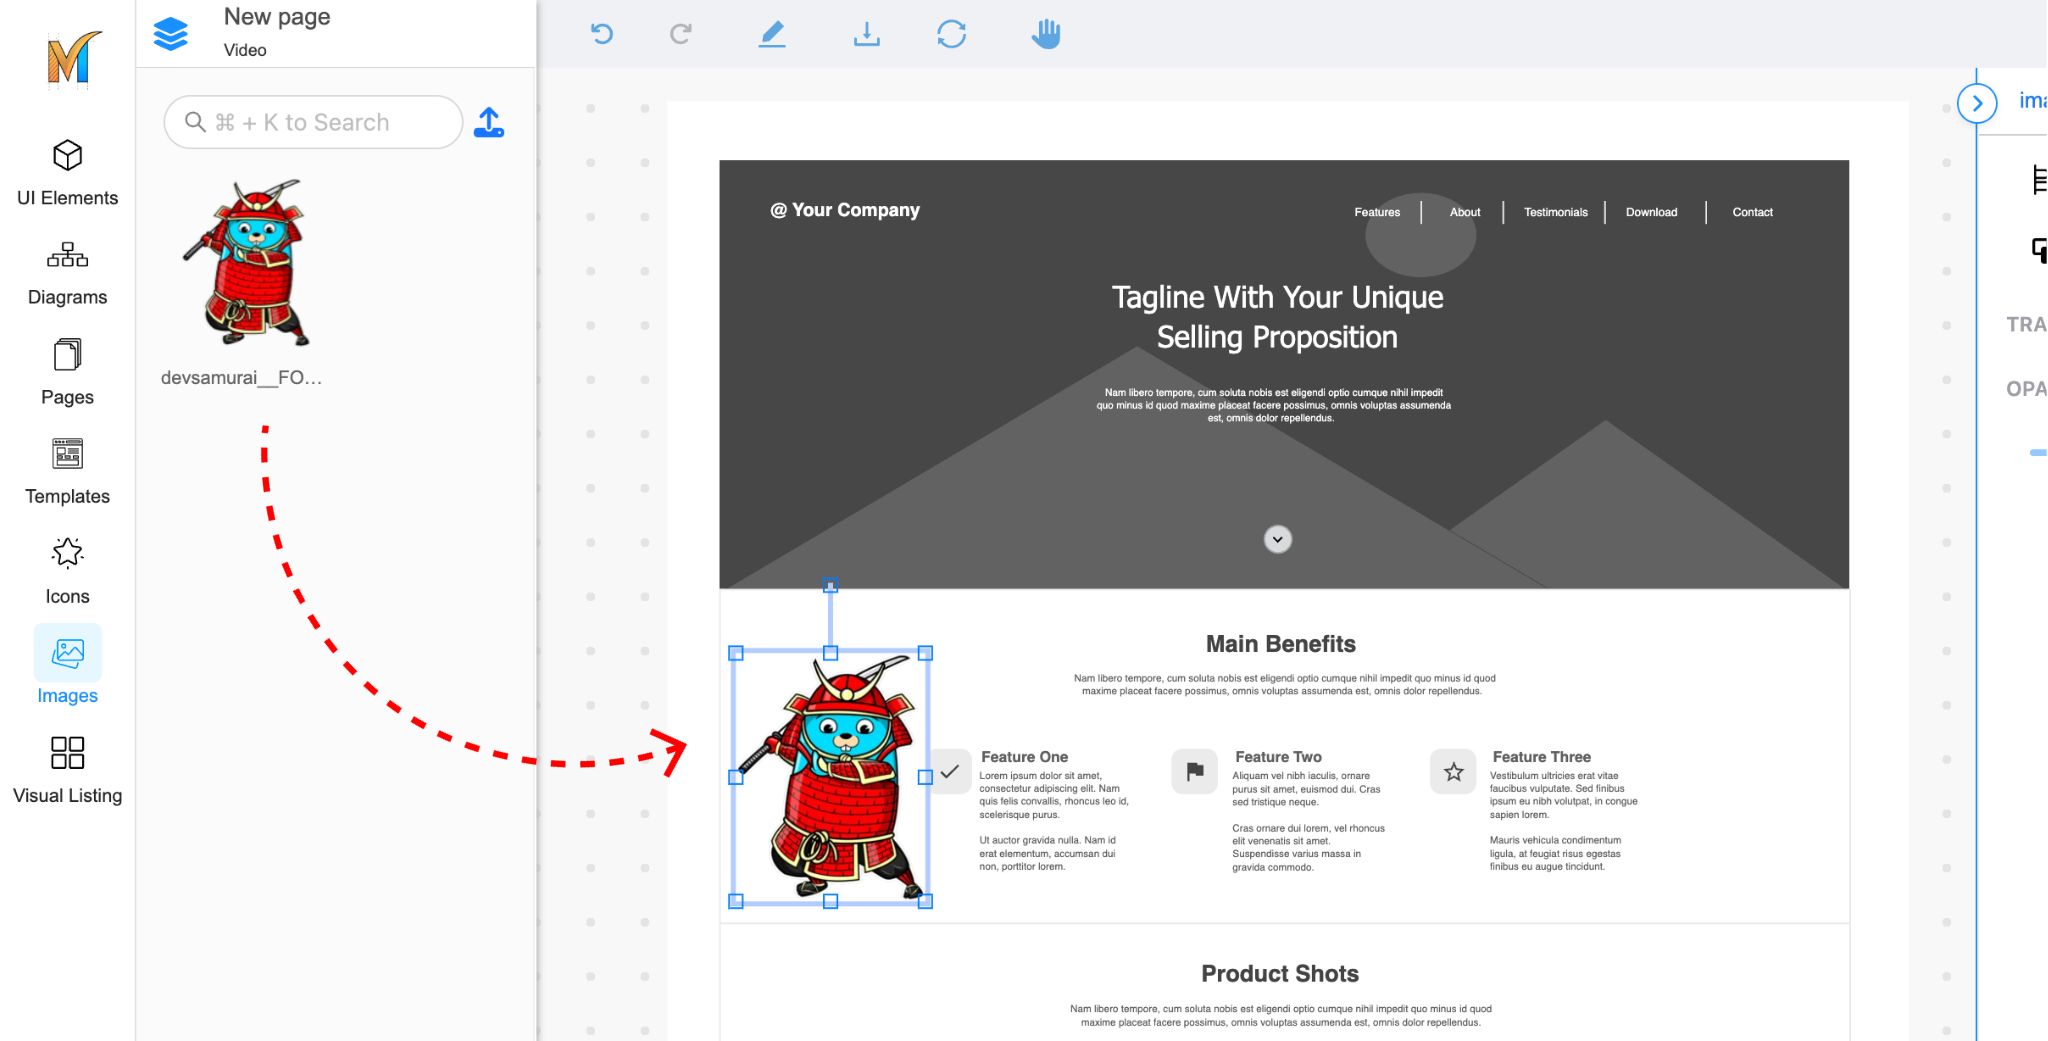
Task: Select the devsamurai image thumbnail
Action: point(245,265)
